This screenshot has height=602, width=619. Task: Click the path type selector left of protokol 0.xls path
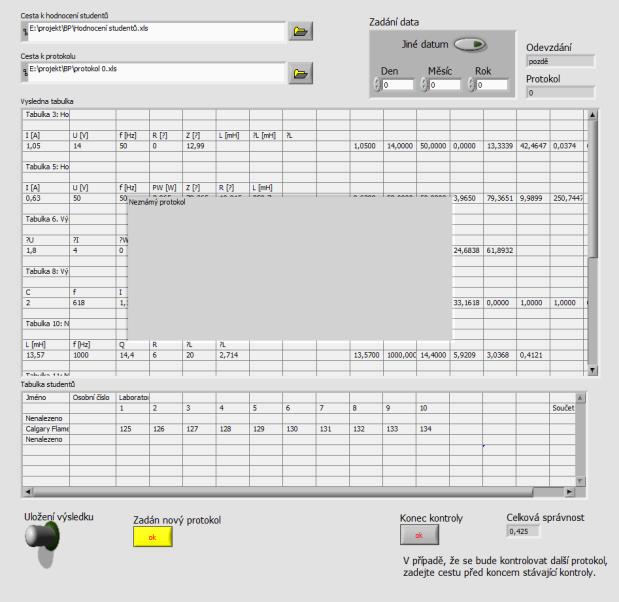tap(25, 72)
